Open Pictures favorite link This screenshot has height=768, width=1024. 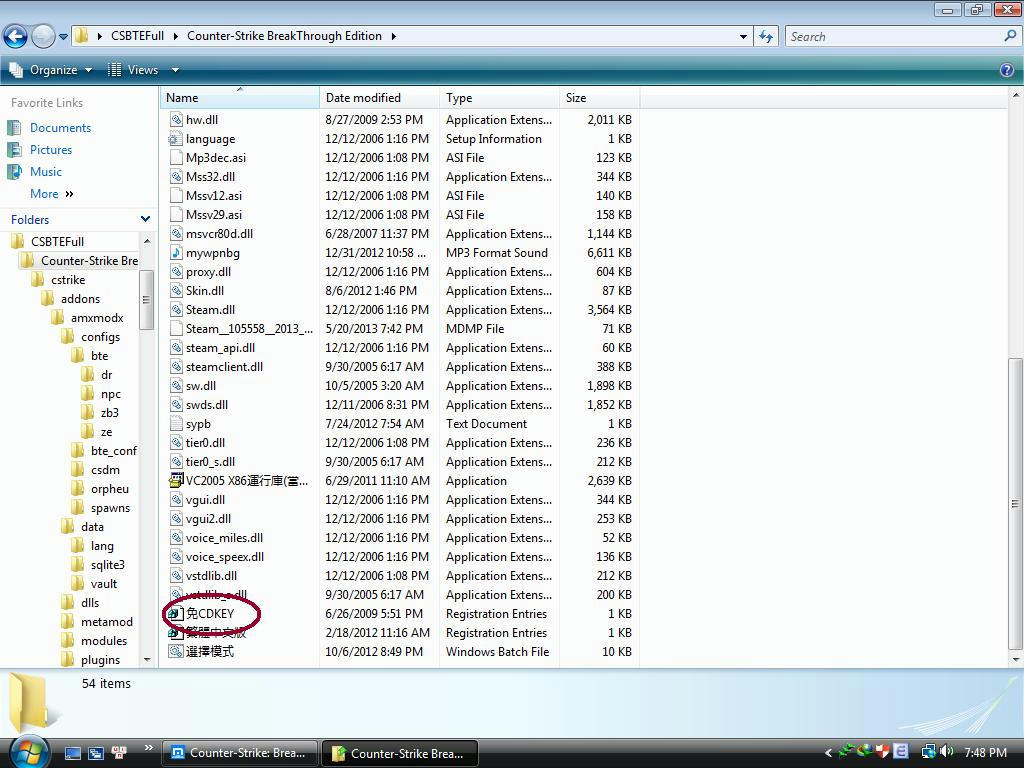(51, 150)
